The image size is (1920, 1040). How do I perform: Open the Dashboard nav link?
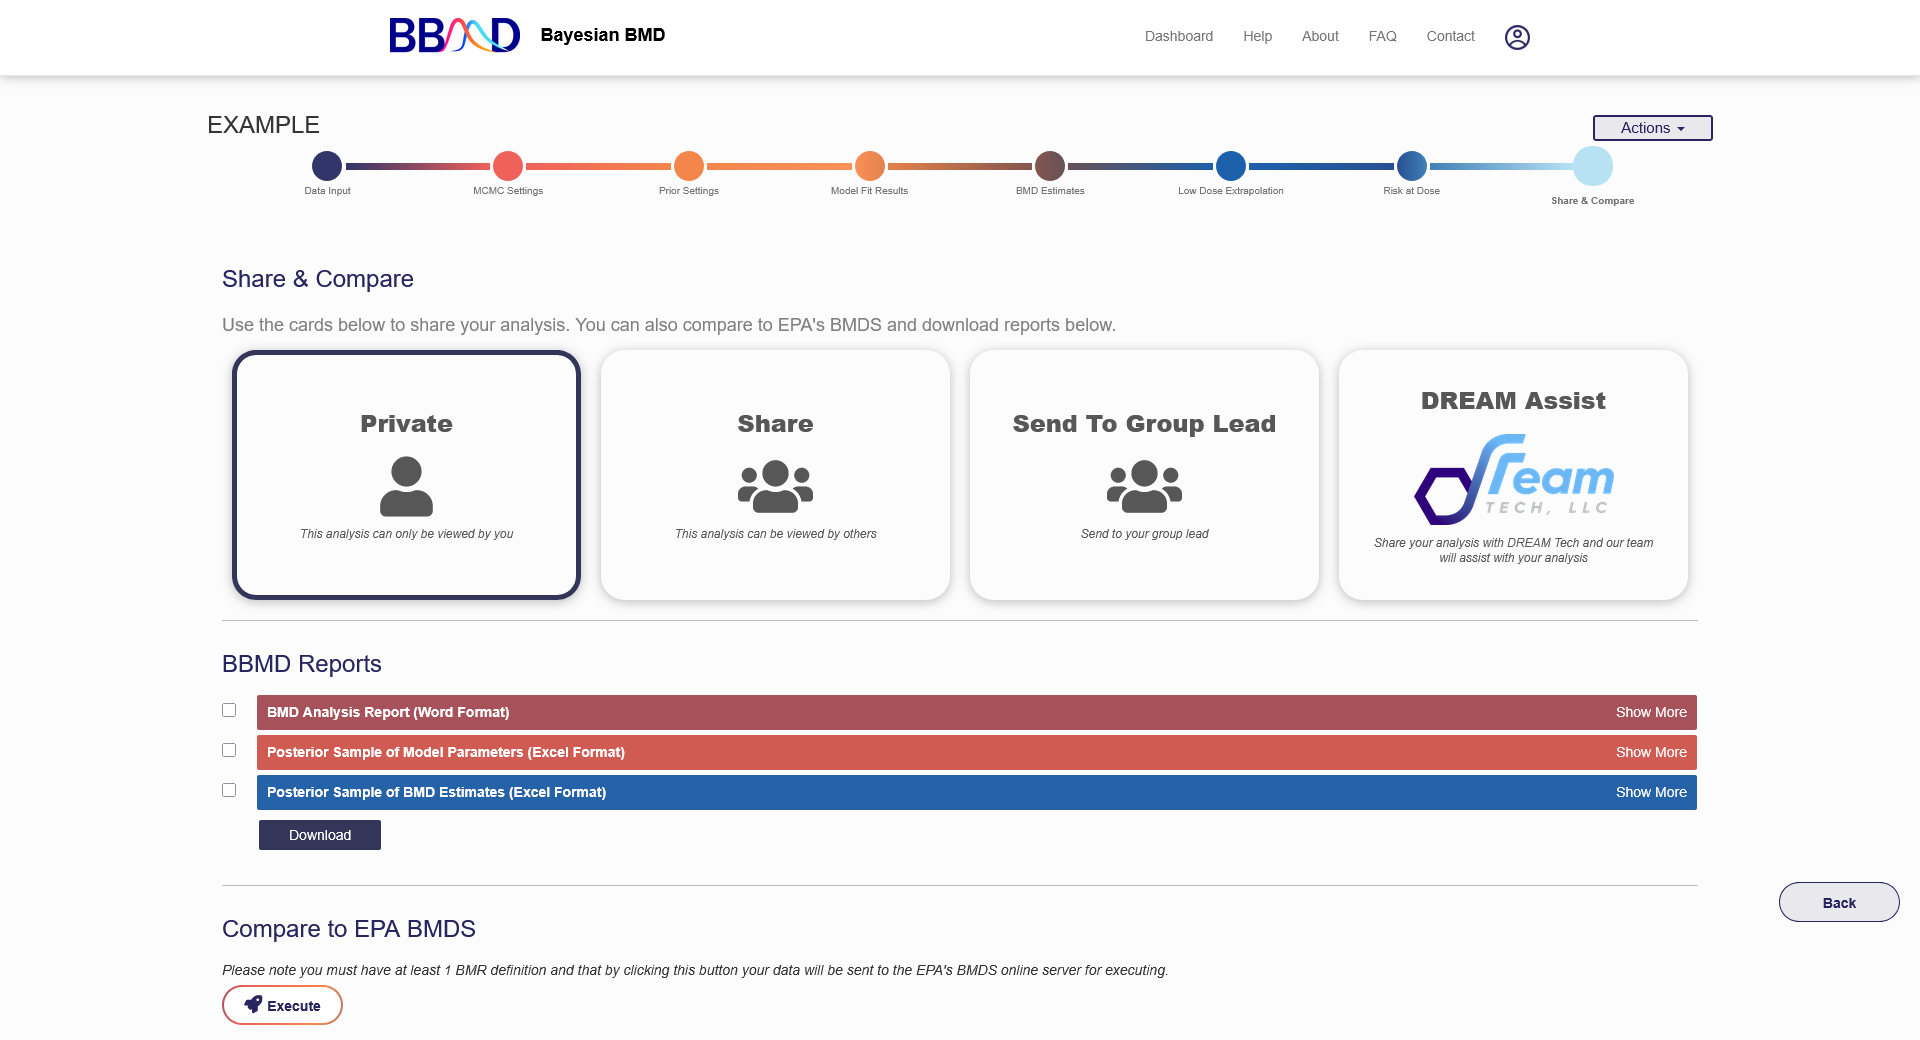1178,36
